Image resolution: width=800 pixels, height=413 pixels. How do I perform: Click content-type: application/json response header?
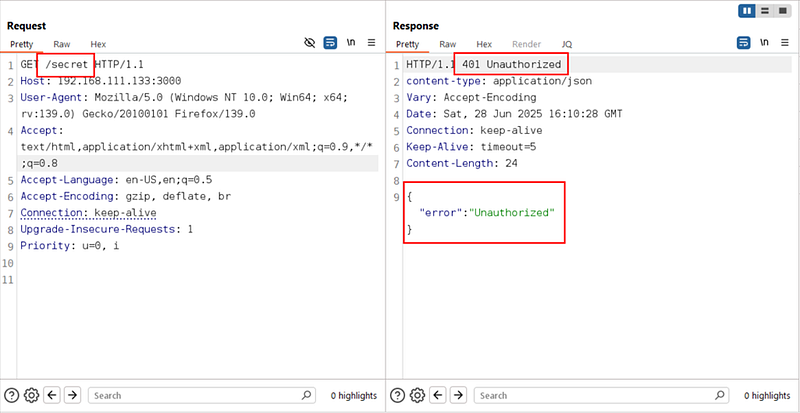tap(499, 81)
